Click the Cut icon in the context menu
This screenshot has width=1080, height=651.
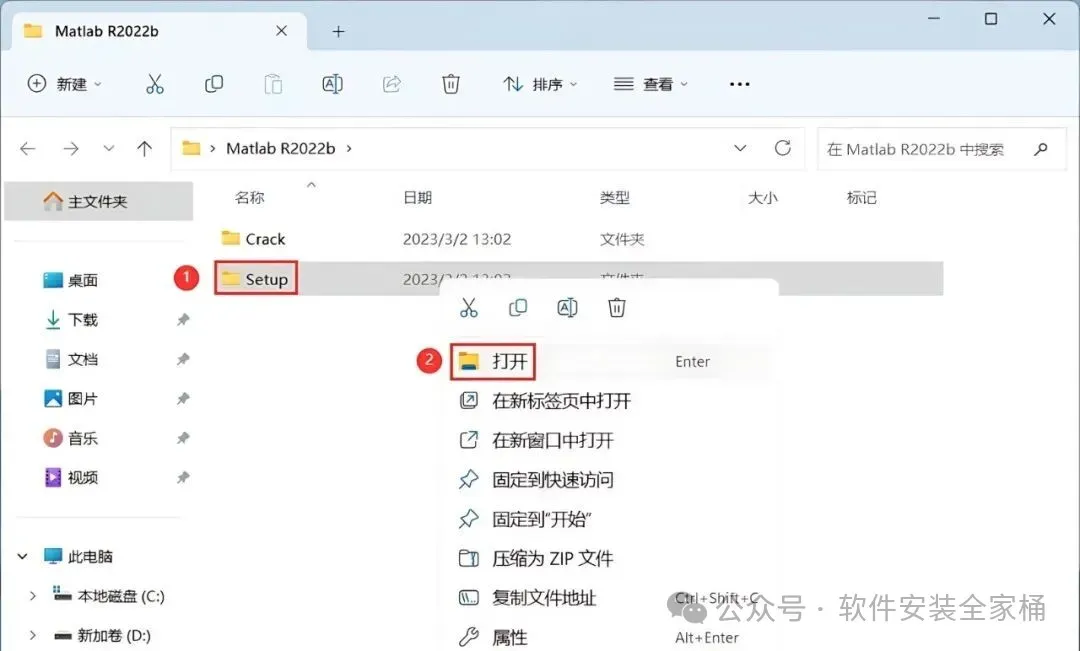[468, 307]
